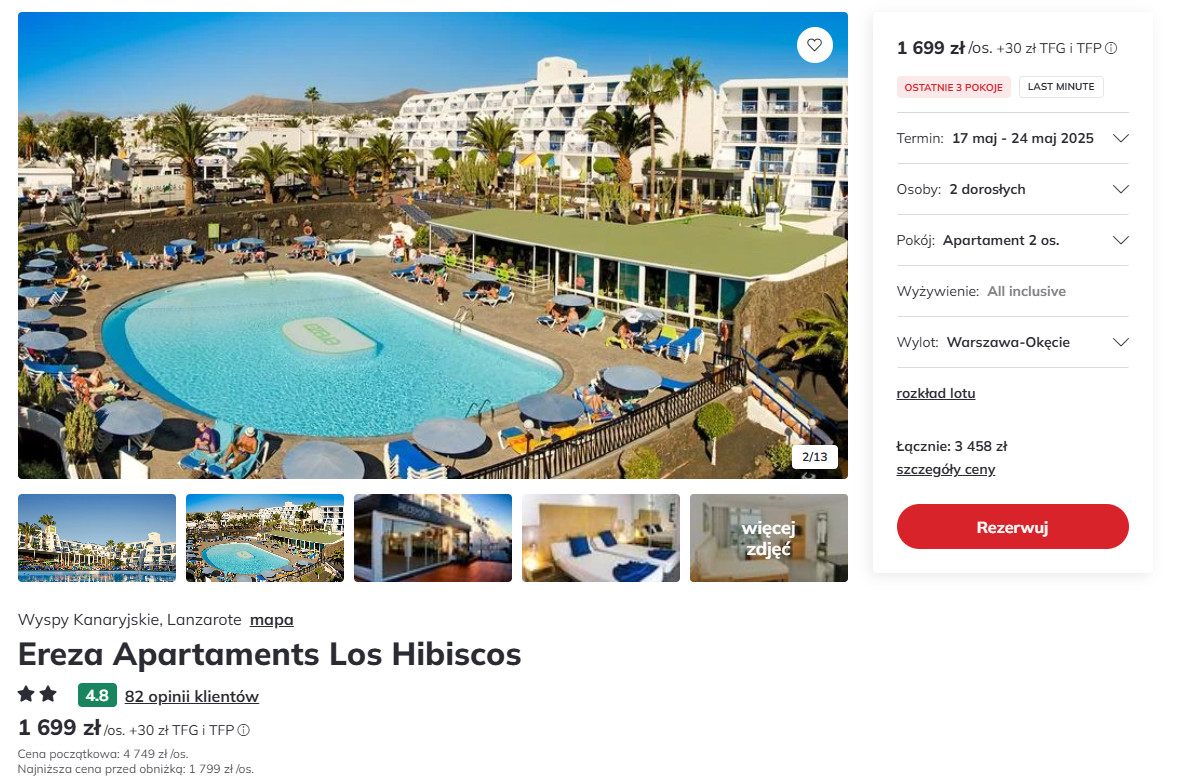Select the pool view thumbnail

point(265,538)
